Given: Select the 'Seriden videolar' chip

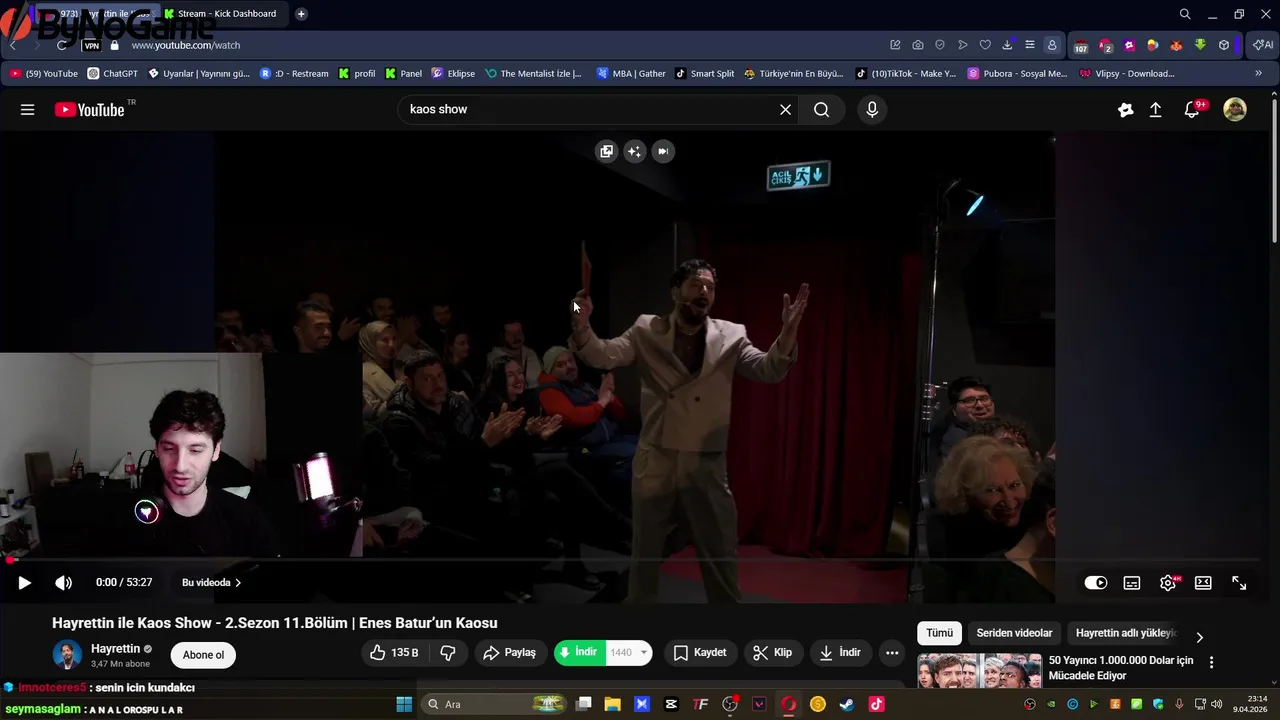Looking at the screenshot, I should point(1014,633).
